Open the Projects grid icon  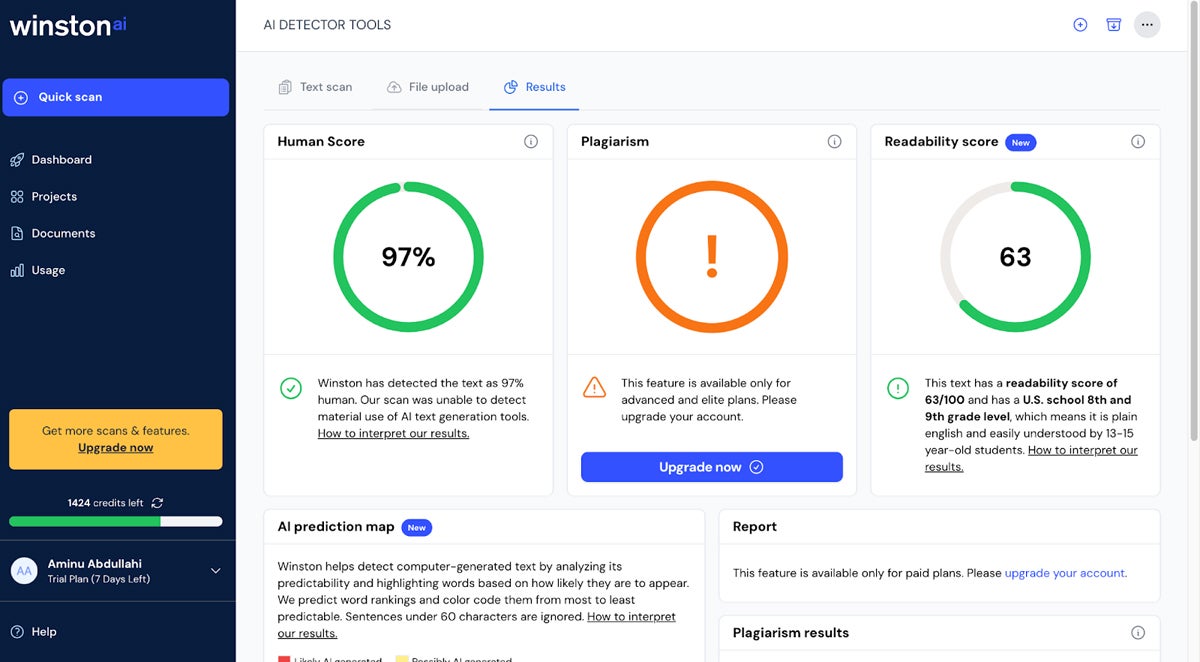point(17,197)
